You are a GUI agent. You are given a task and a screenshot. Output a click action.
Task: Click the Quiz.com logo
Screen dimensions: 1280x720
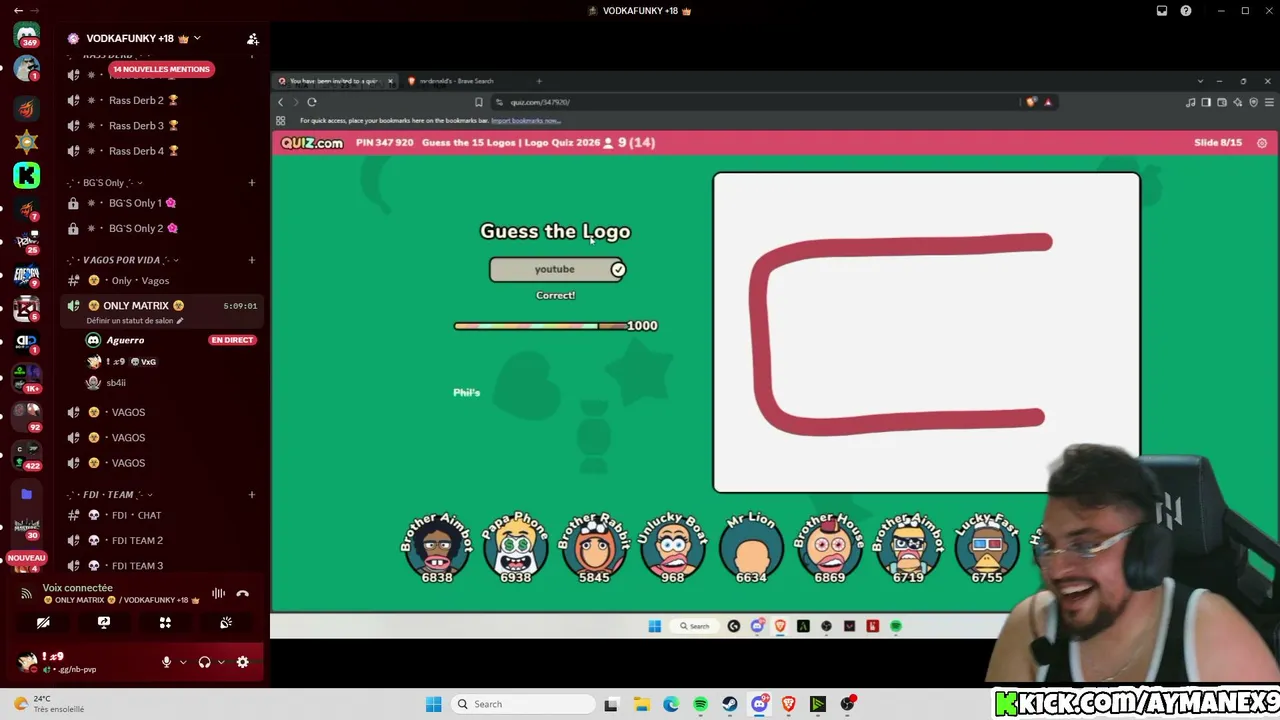312,143
